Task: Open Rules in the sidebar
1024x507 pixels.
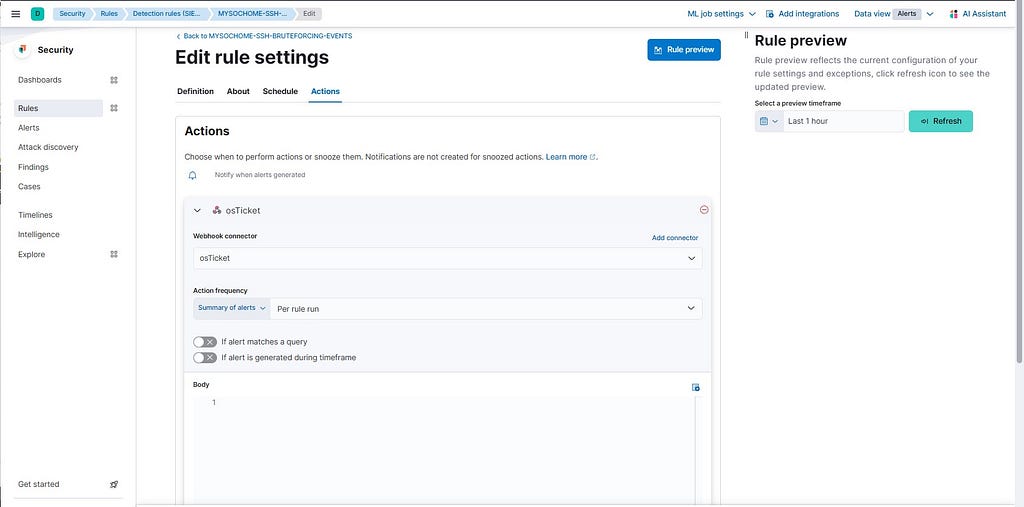Action: (x=58, y=108)
